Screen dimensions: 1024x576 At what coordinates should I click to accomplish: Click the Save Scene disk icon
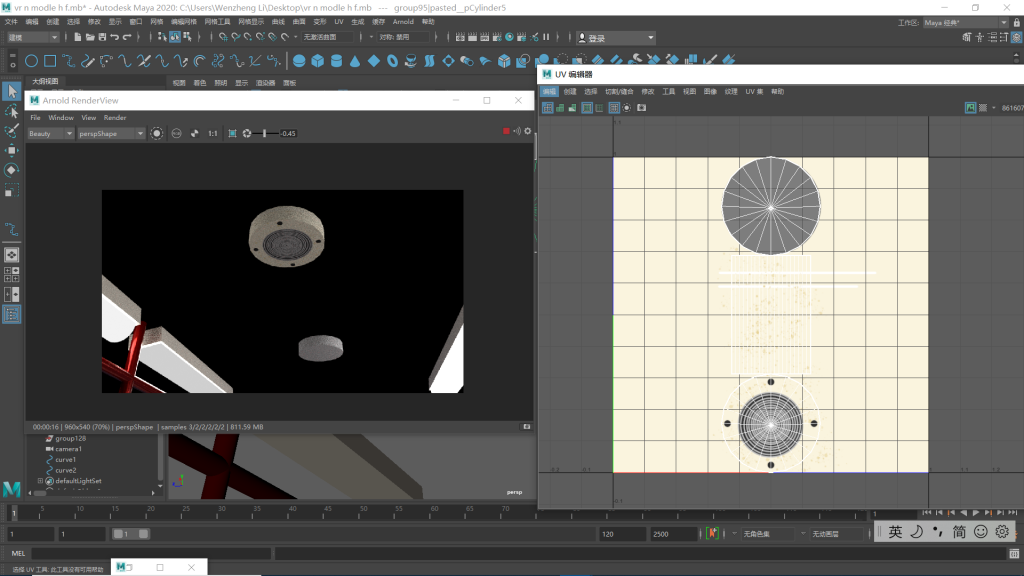click(103, 37)
